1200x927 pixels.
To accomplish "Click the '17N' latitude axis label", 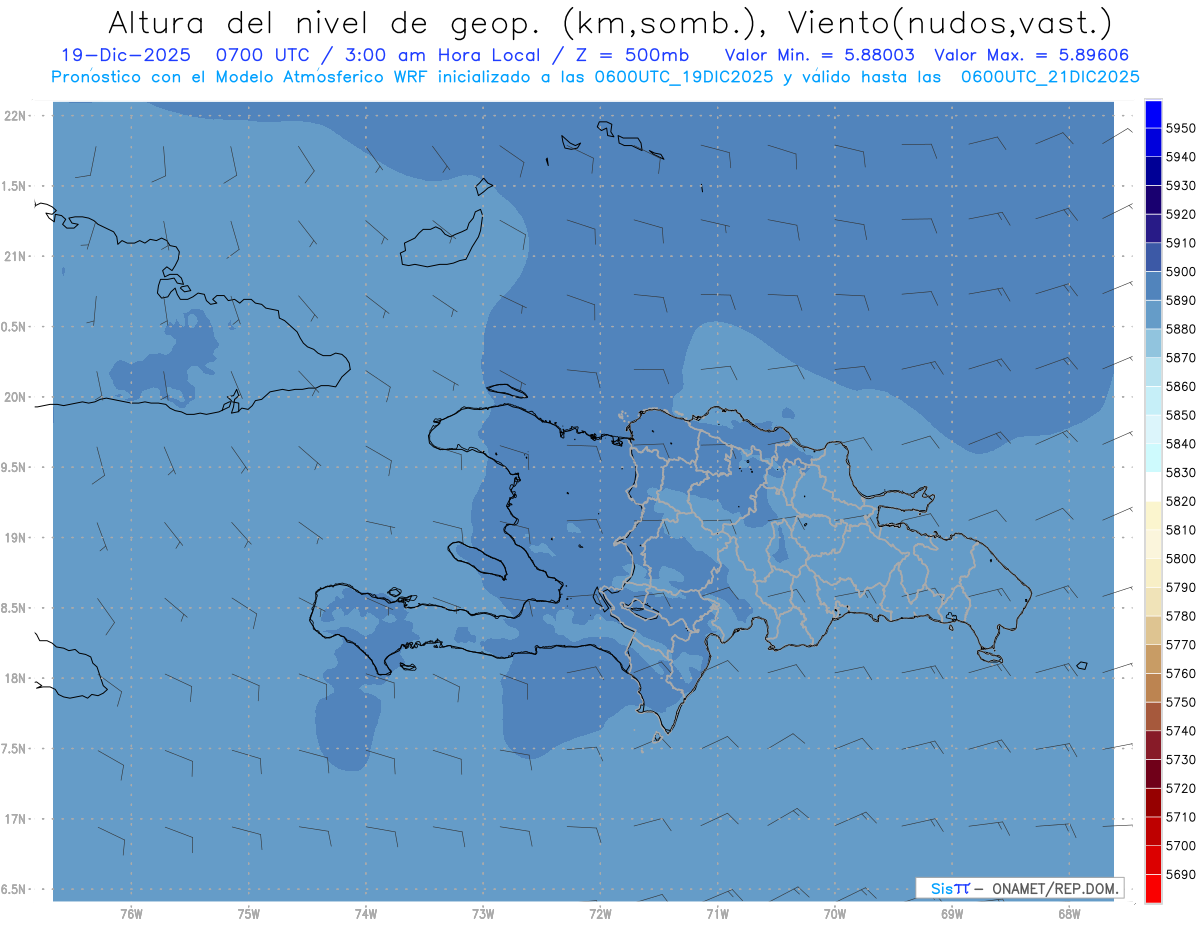I will point(16,819).
